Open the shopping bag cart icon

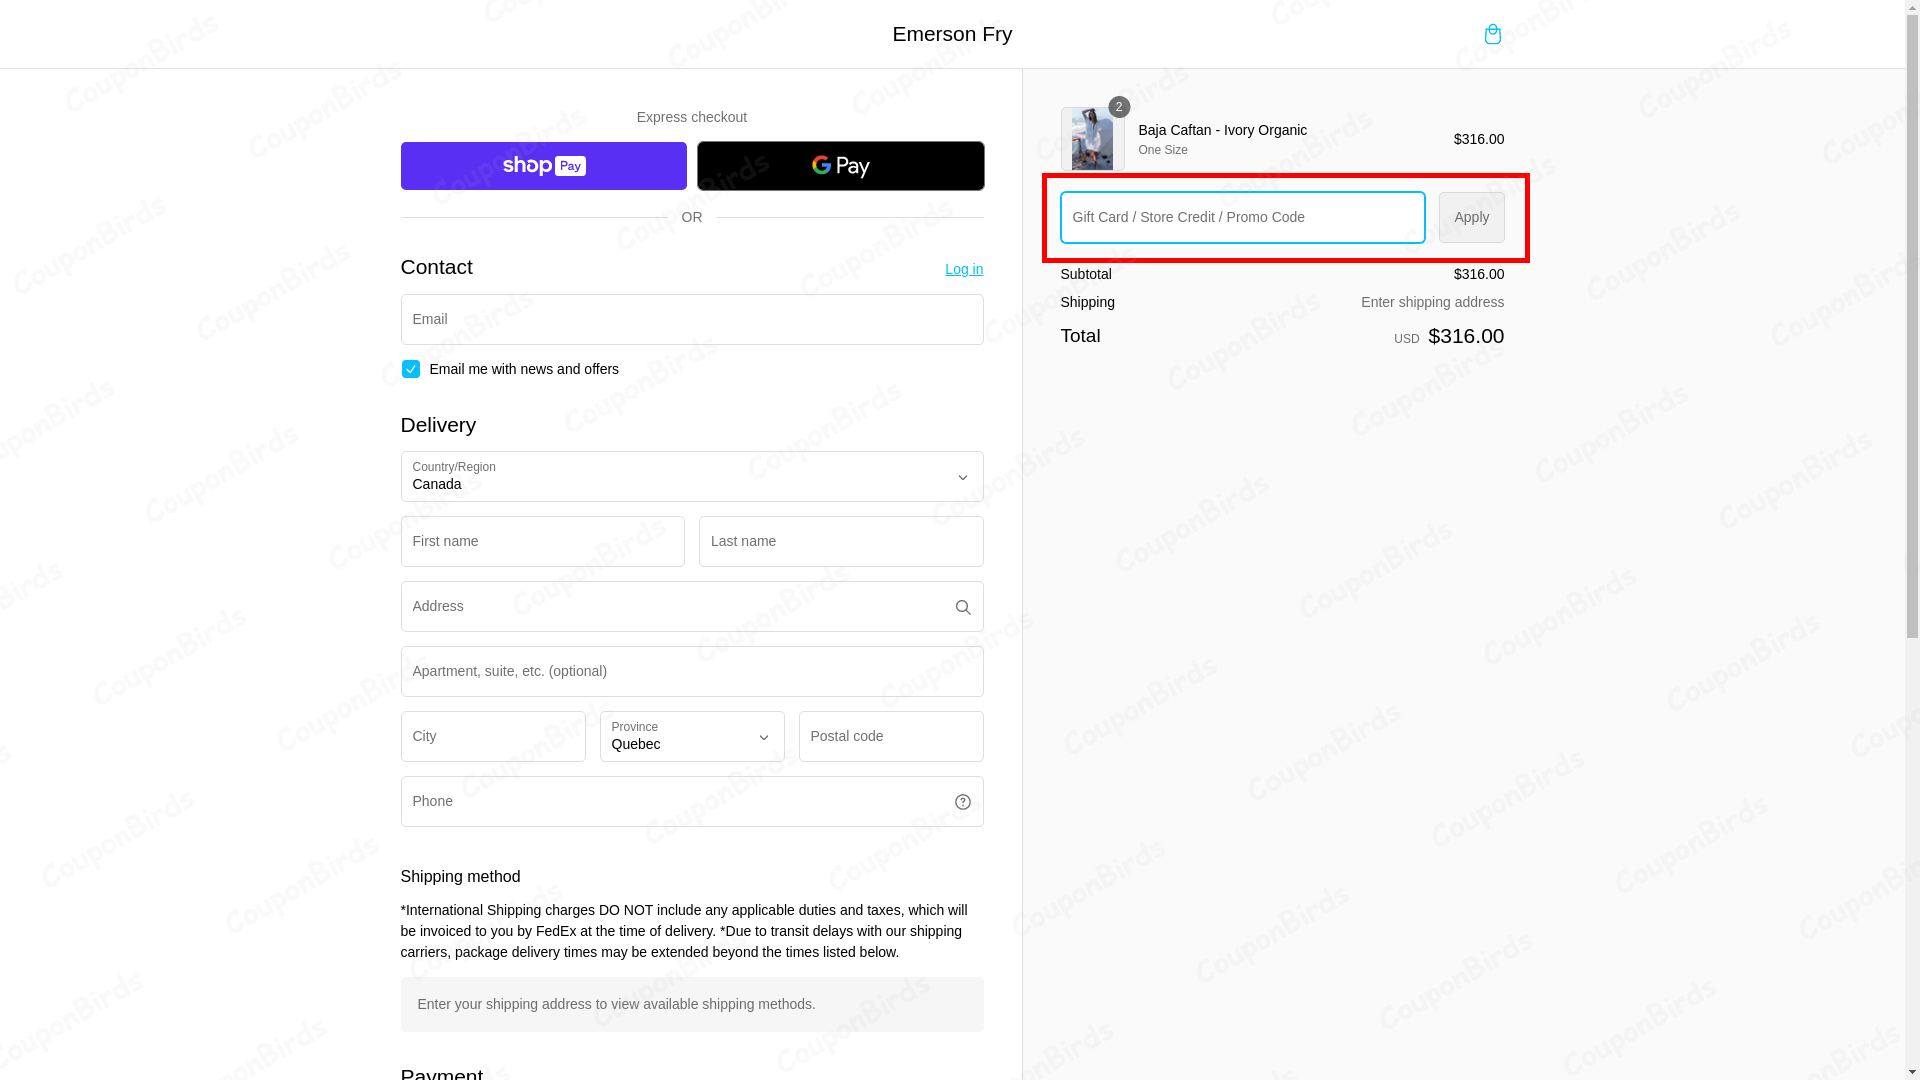[1492, 34]
